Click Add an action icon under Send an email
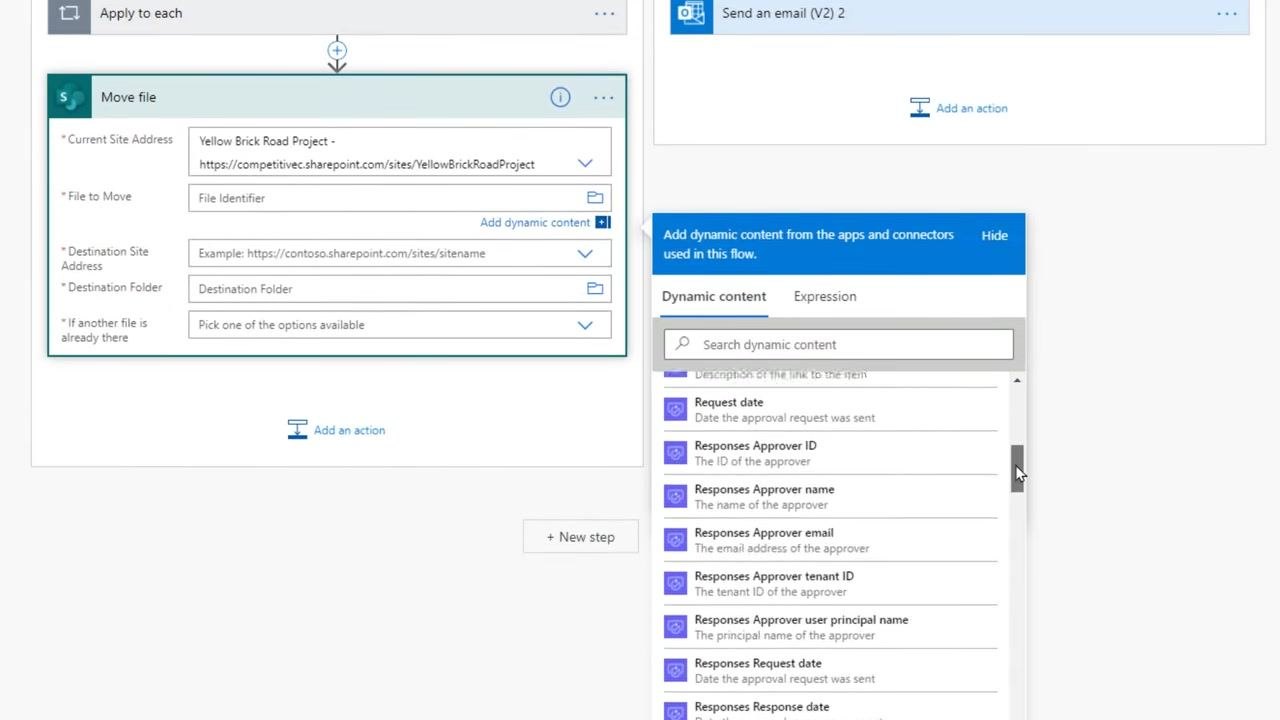The height and width of the screenshot is (720, 1280). (x=920, y=108)
